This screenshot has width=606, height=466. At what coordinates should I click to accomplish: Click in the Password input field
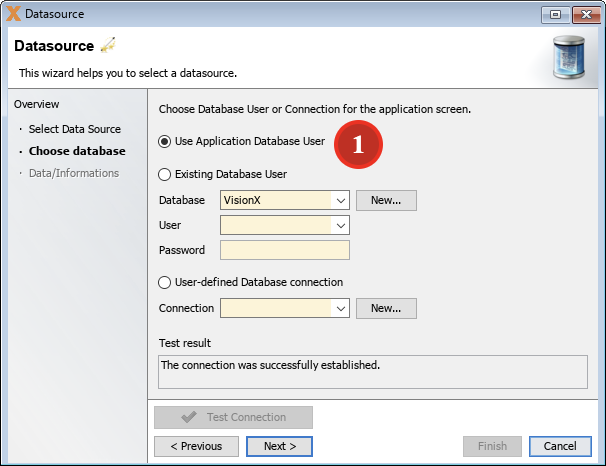[285, 250]
